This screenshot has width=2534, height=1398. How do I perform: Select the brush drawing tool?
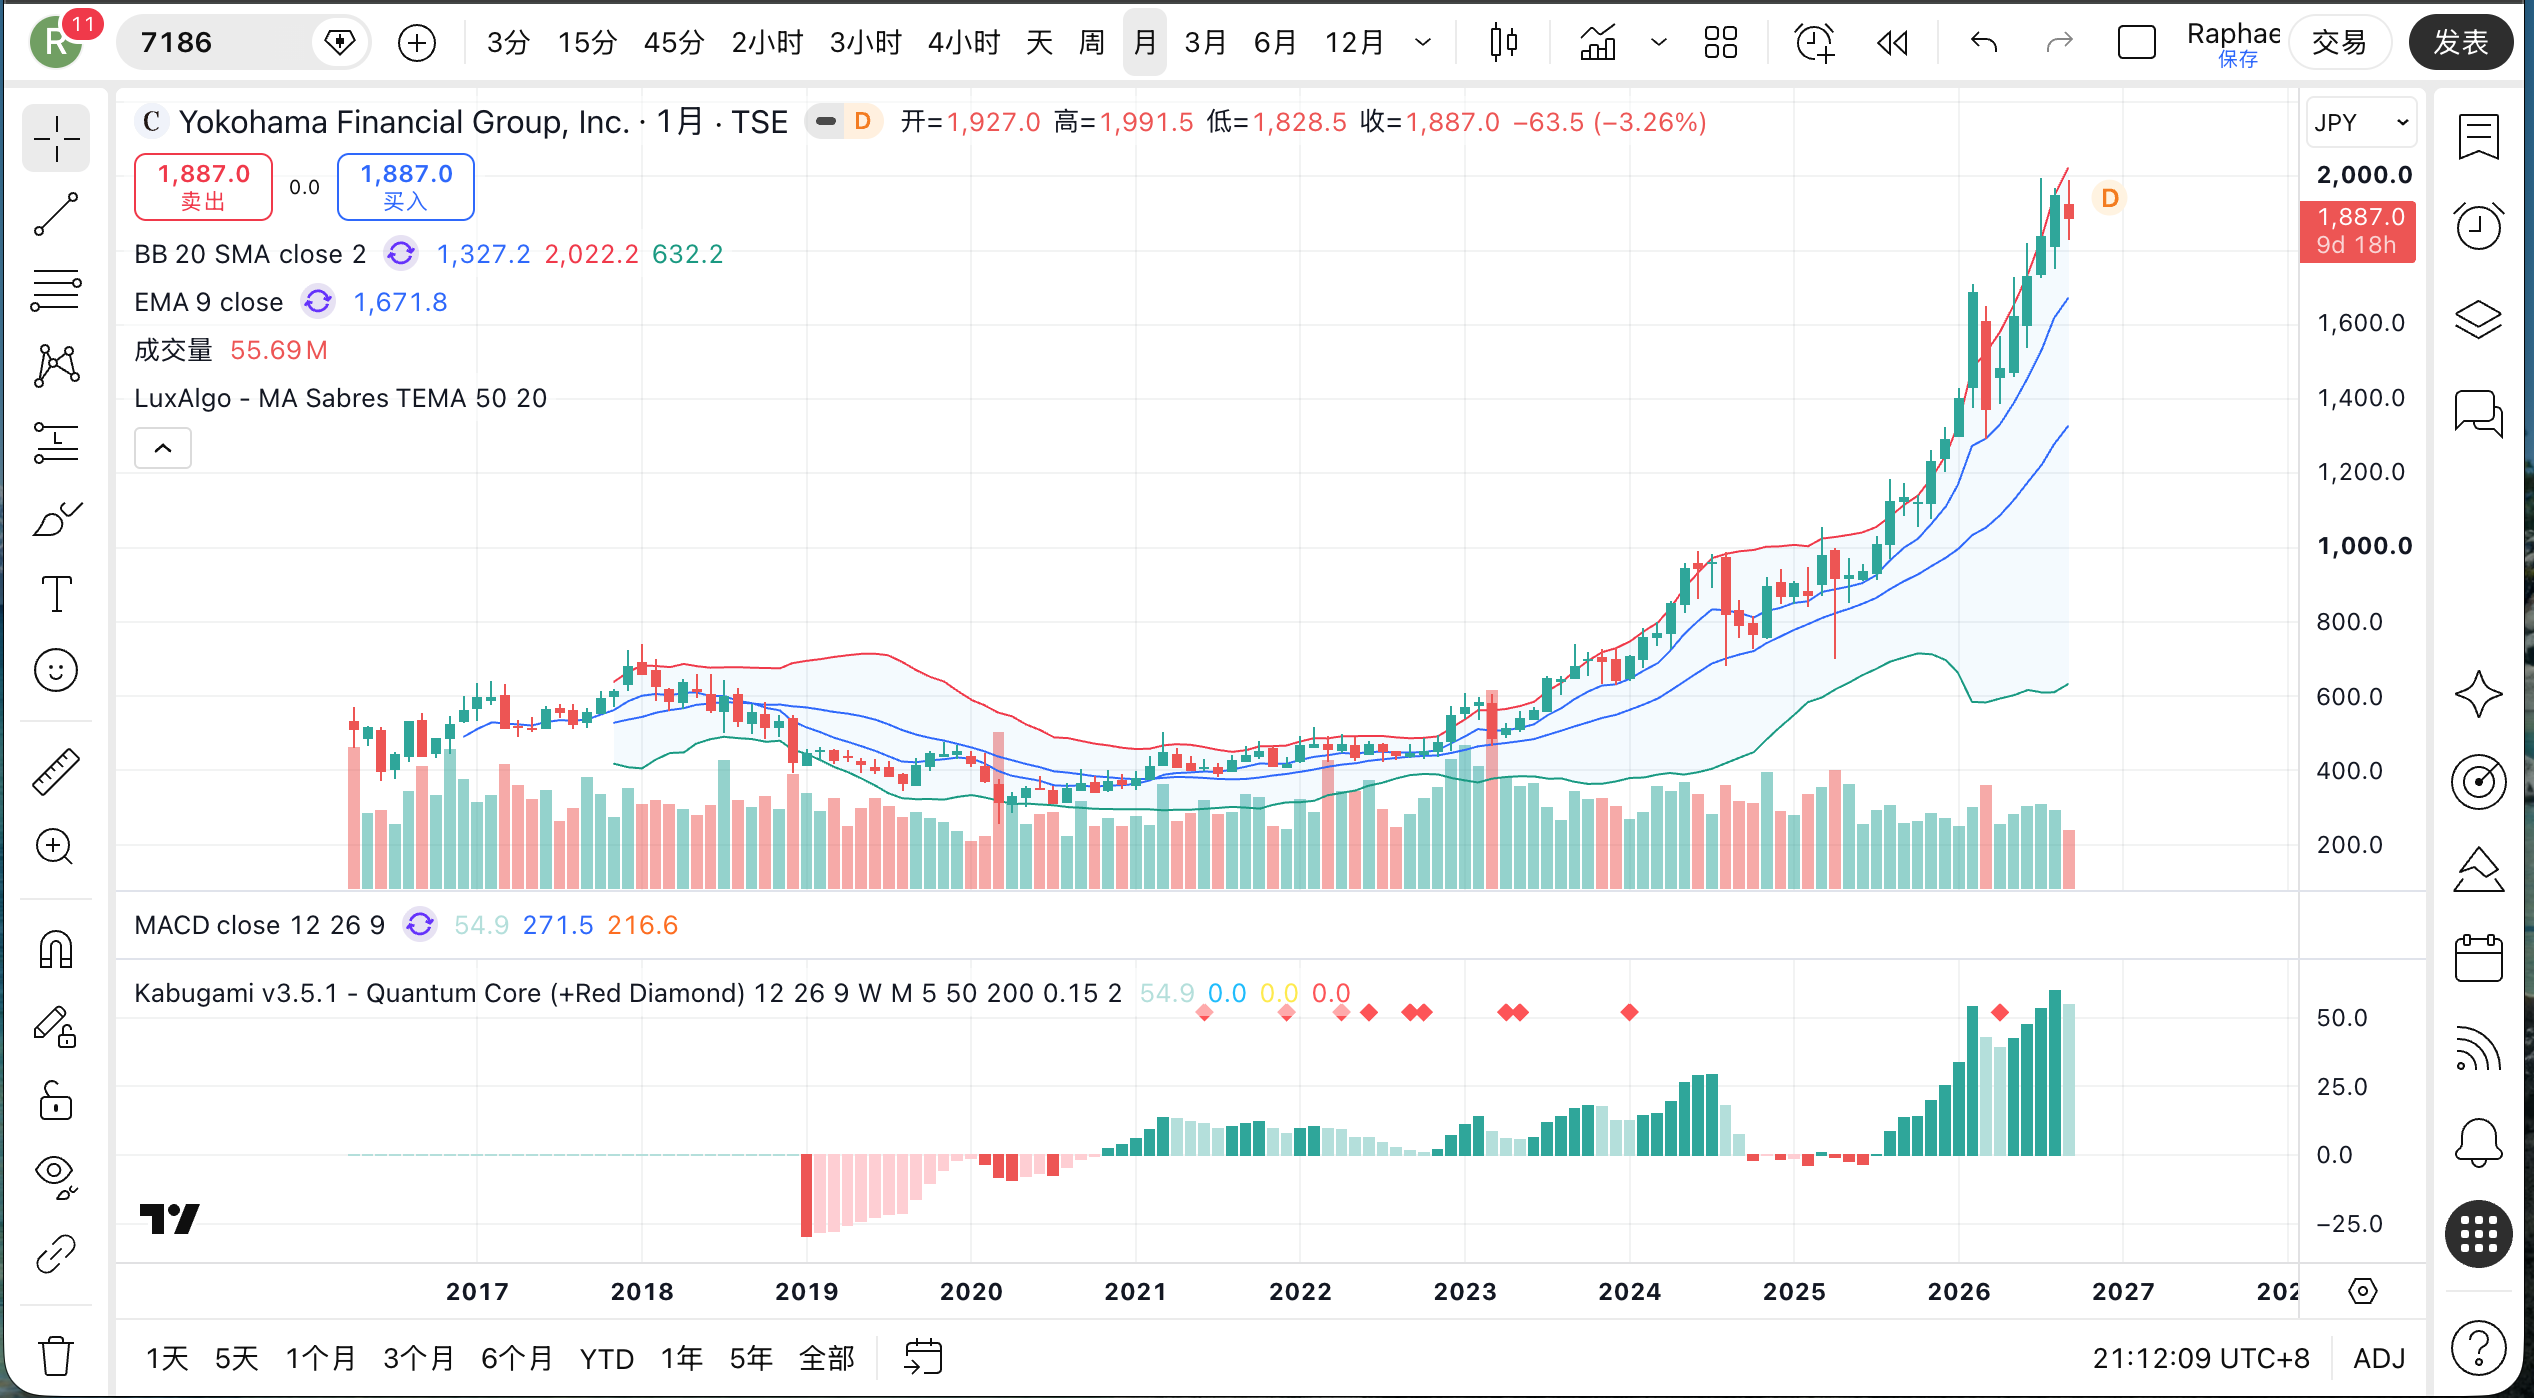tap(56, 519)
